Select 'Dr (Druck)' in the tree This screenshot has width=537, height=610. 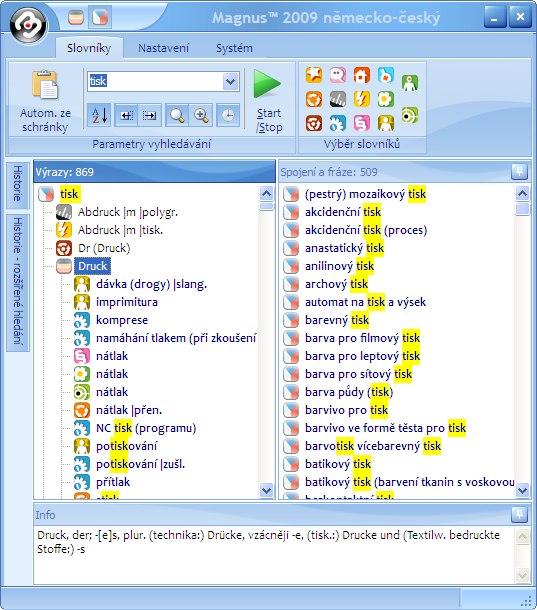point(104,248)
